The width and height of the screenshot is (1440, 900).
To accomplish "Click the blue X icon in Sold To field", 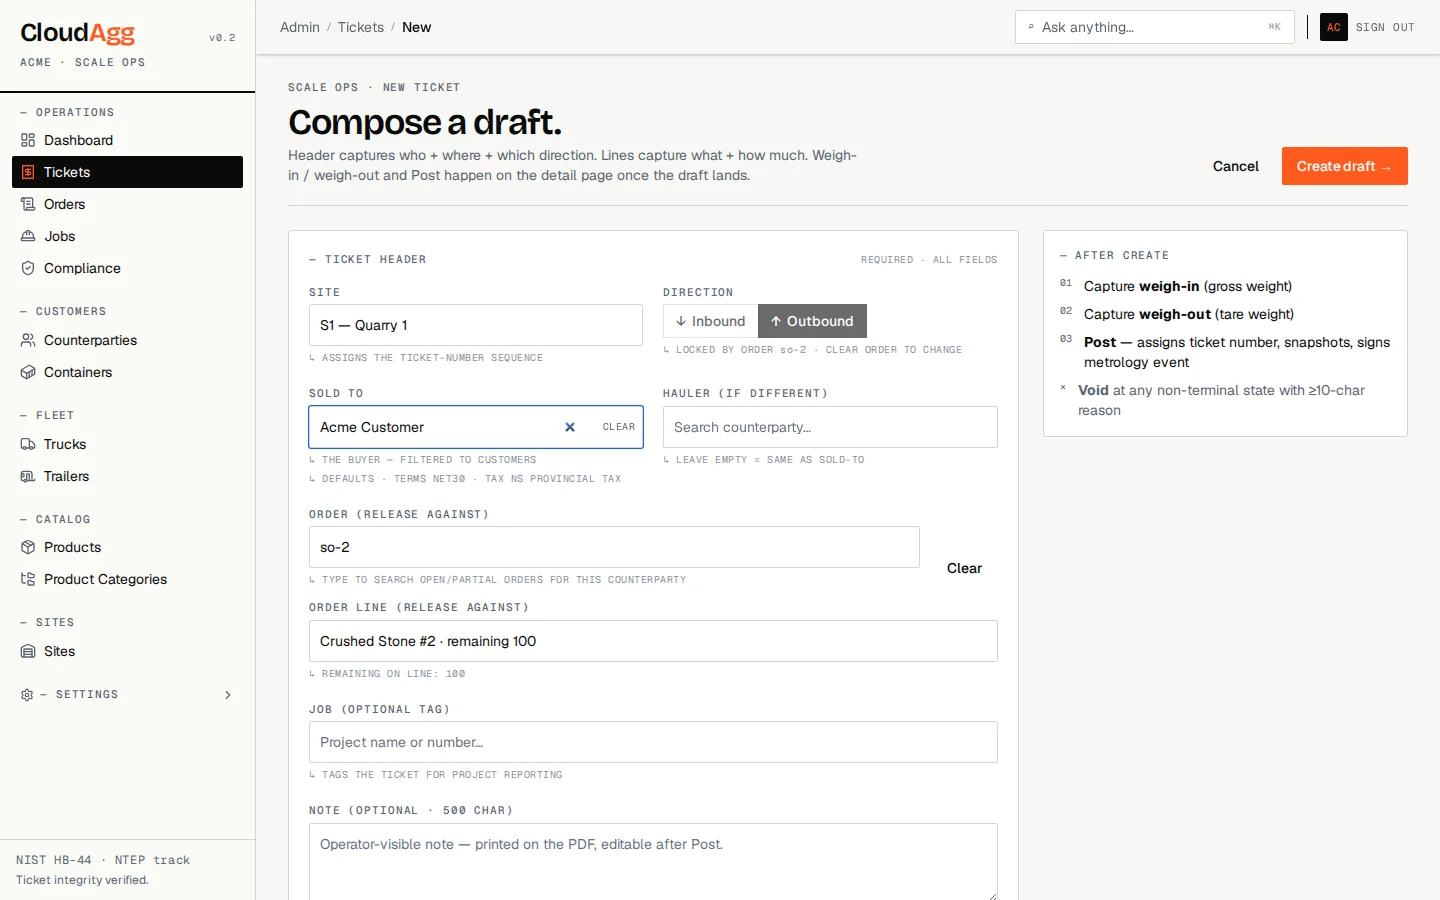I will 570,427.
